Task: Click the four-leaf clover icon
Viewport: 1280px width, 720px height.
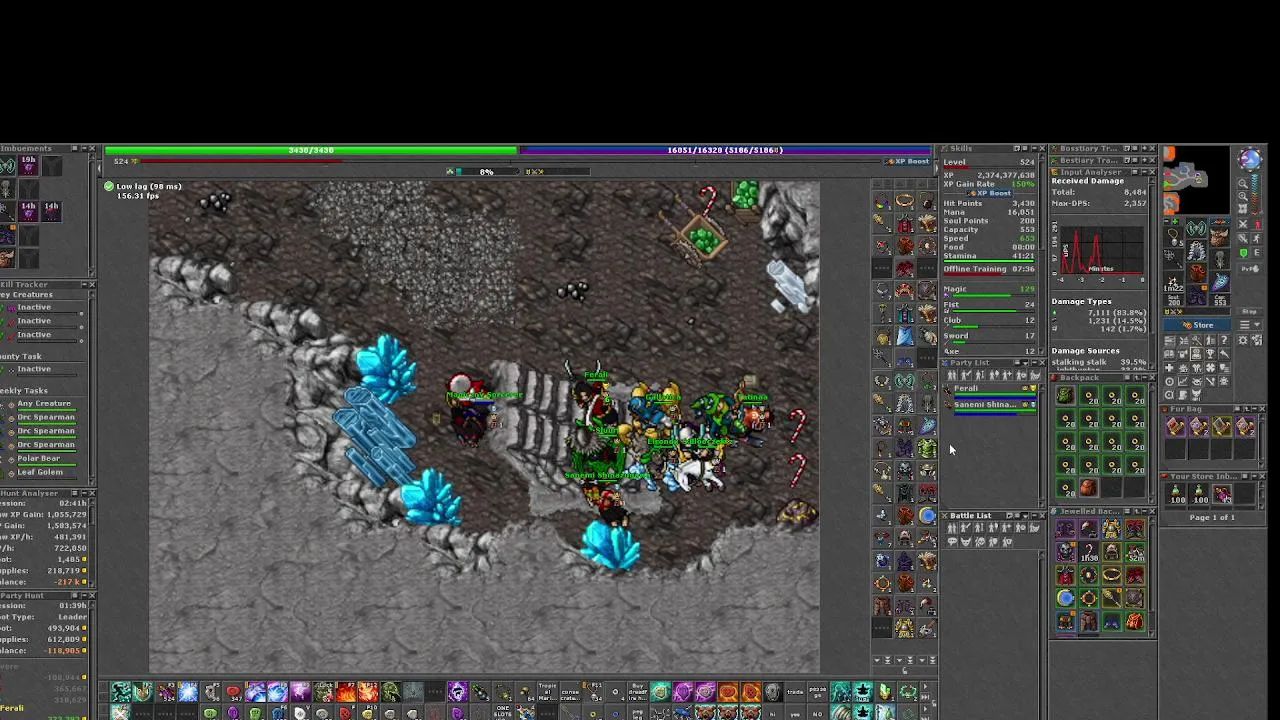Action: tap(1210, 367)
